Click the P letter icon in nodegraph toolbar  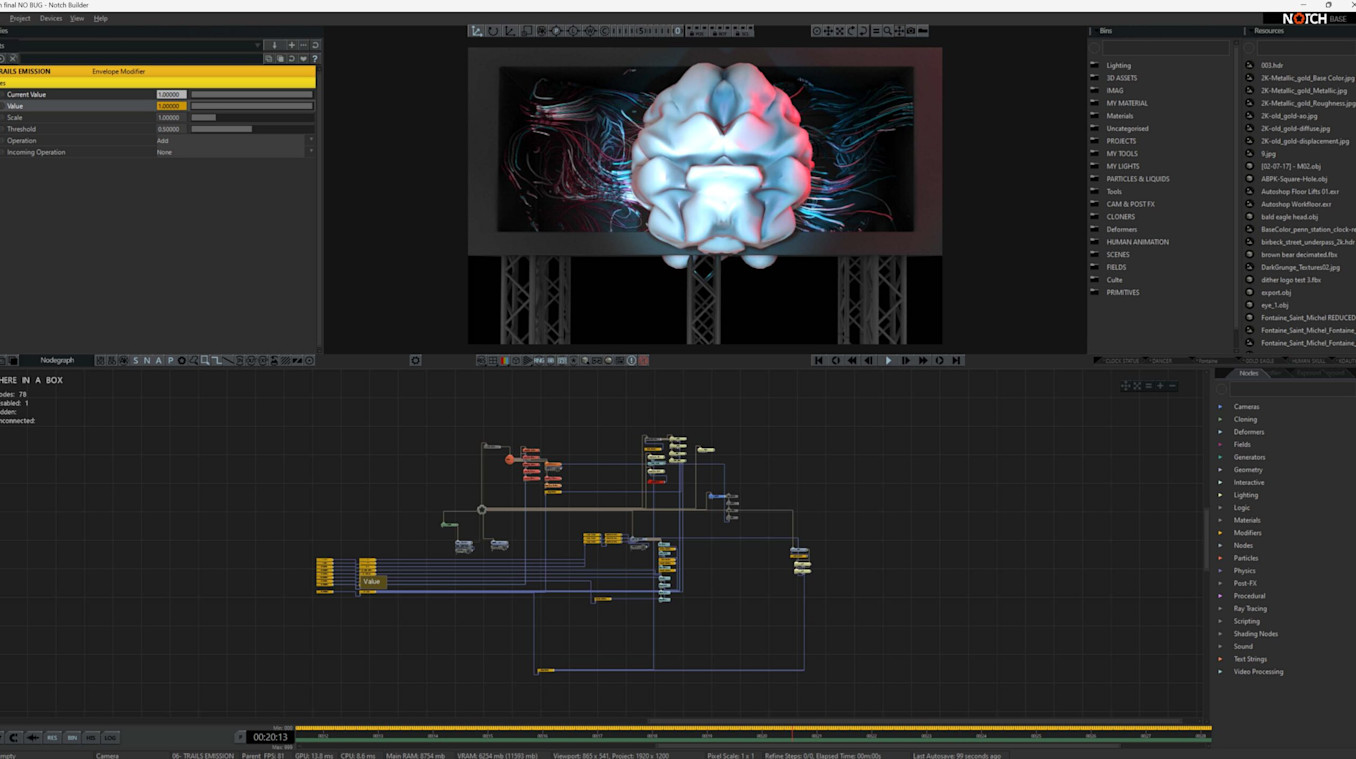[170, 360]
